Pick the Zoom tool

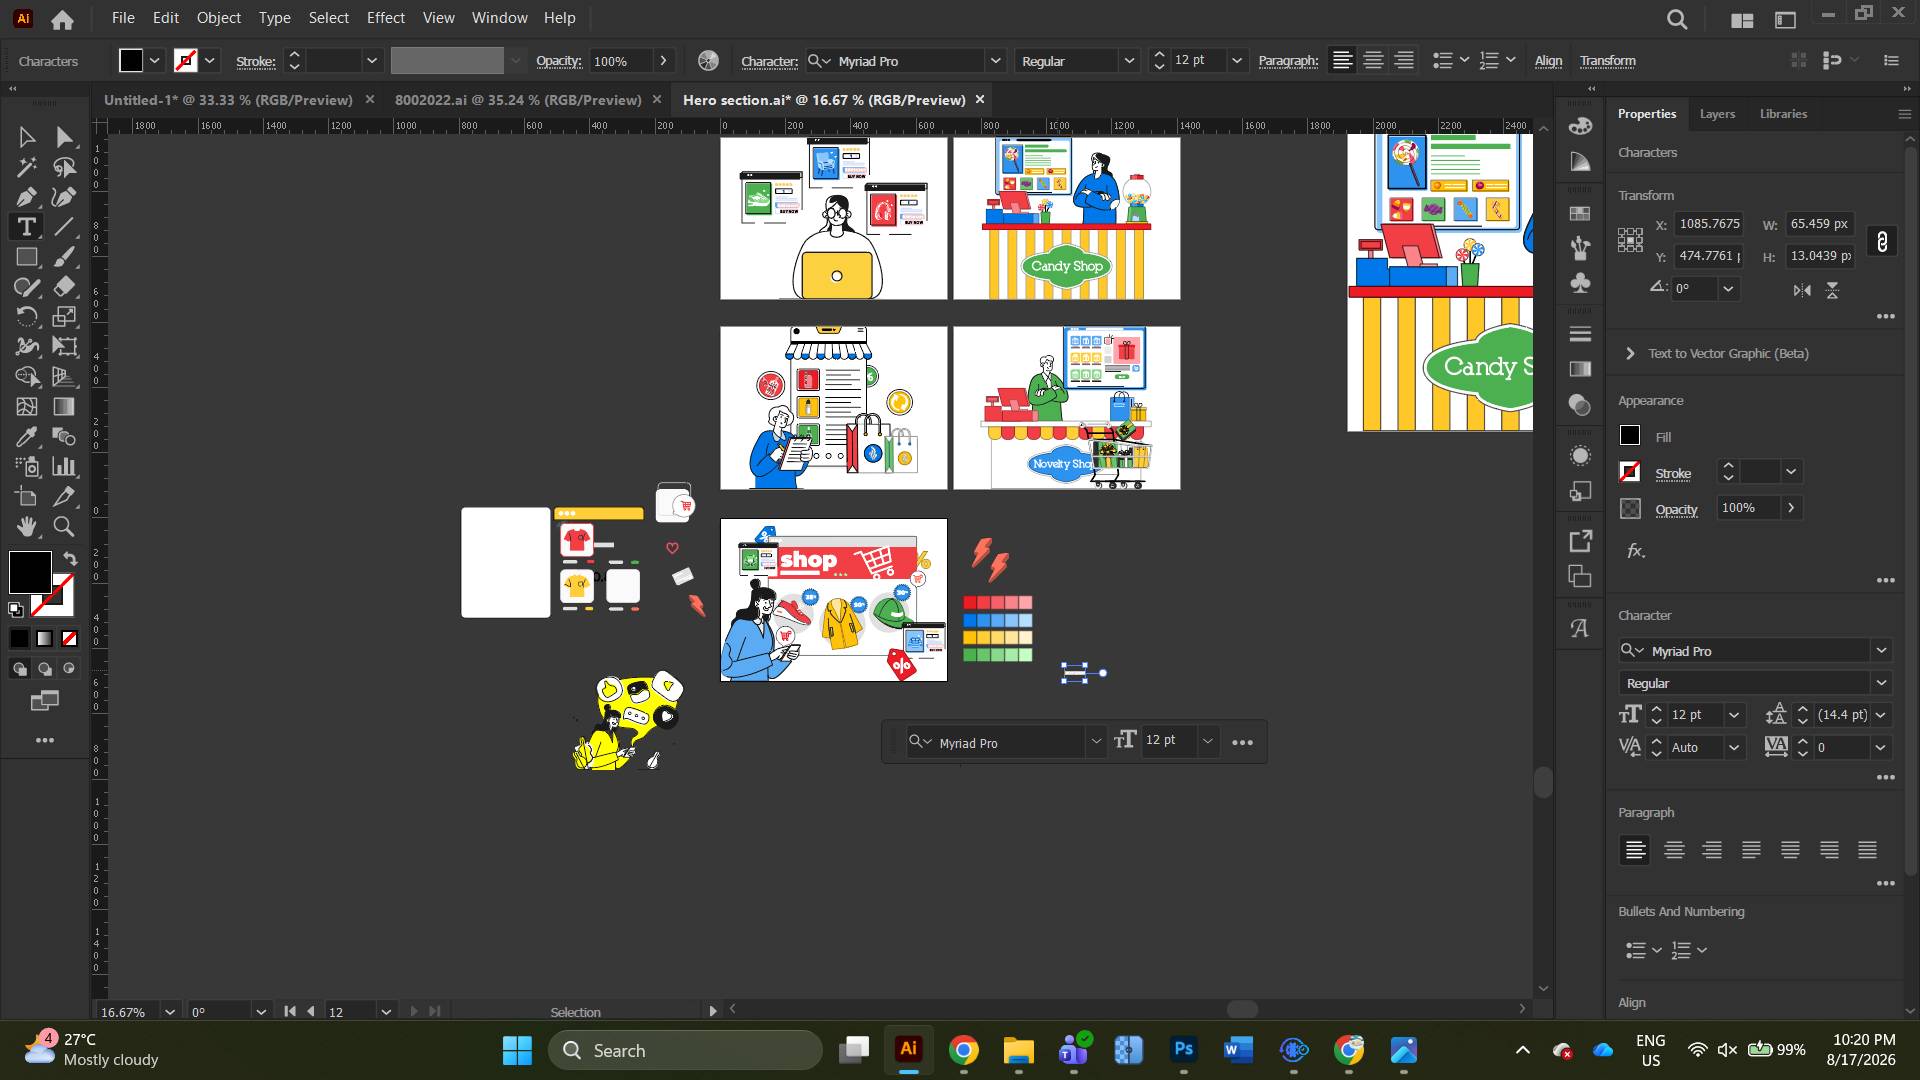click(65, 527)
